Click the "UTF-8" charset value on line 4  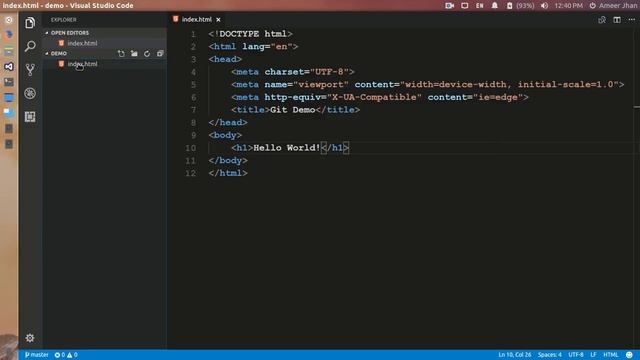tap(329, 72)
